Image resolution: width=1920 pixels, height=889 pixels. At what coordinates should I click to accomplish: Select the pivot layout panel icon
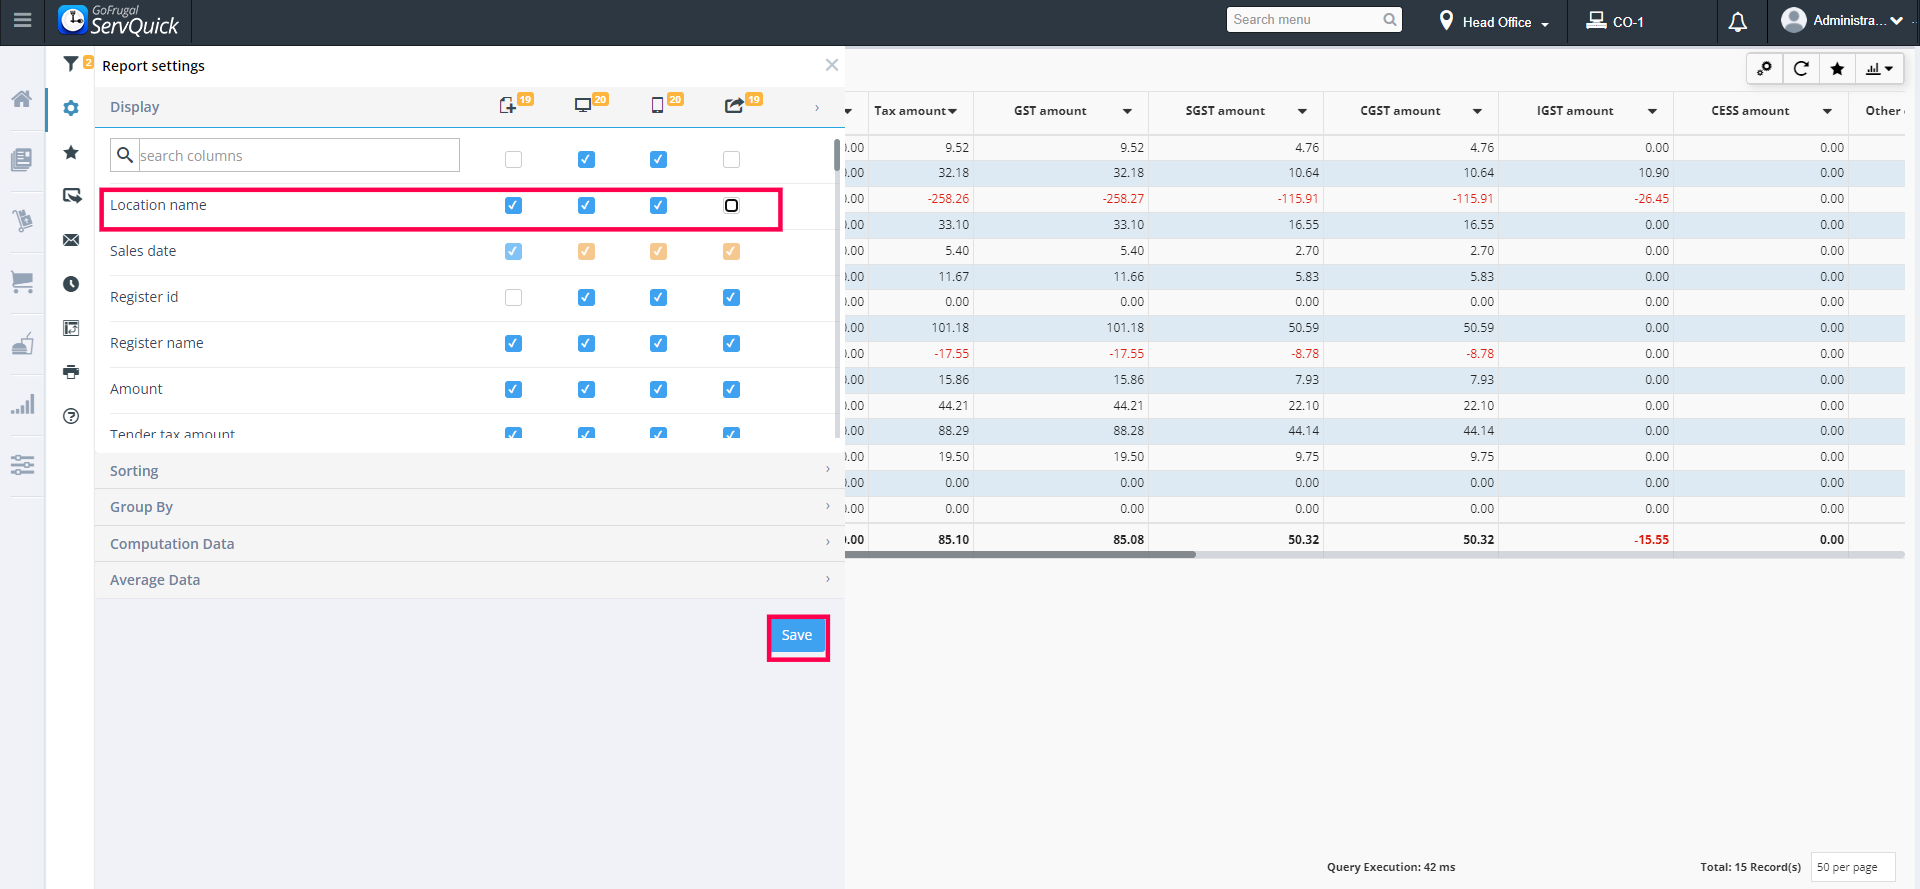coord(71,328)
